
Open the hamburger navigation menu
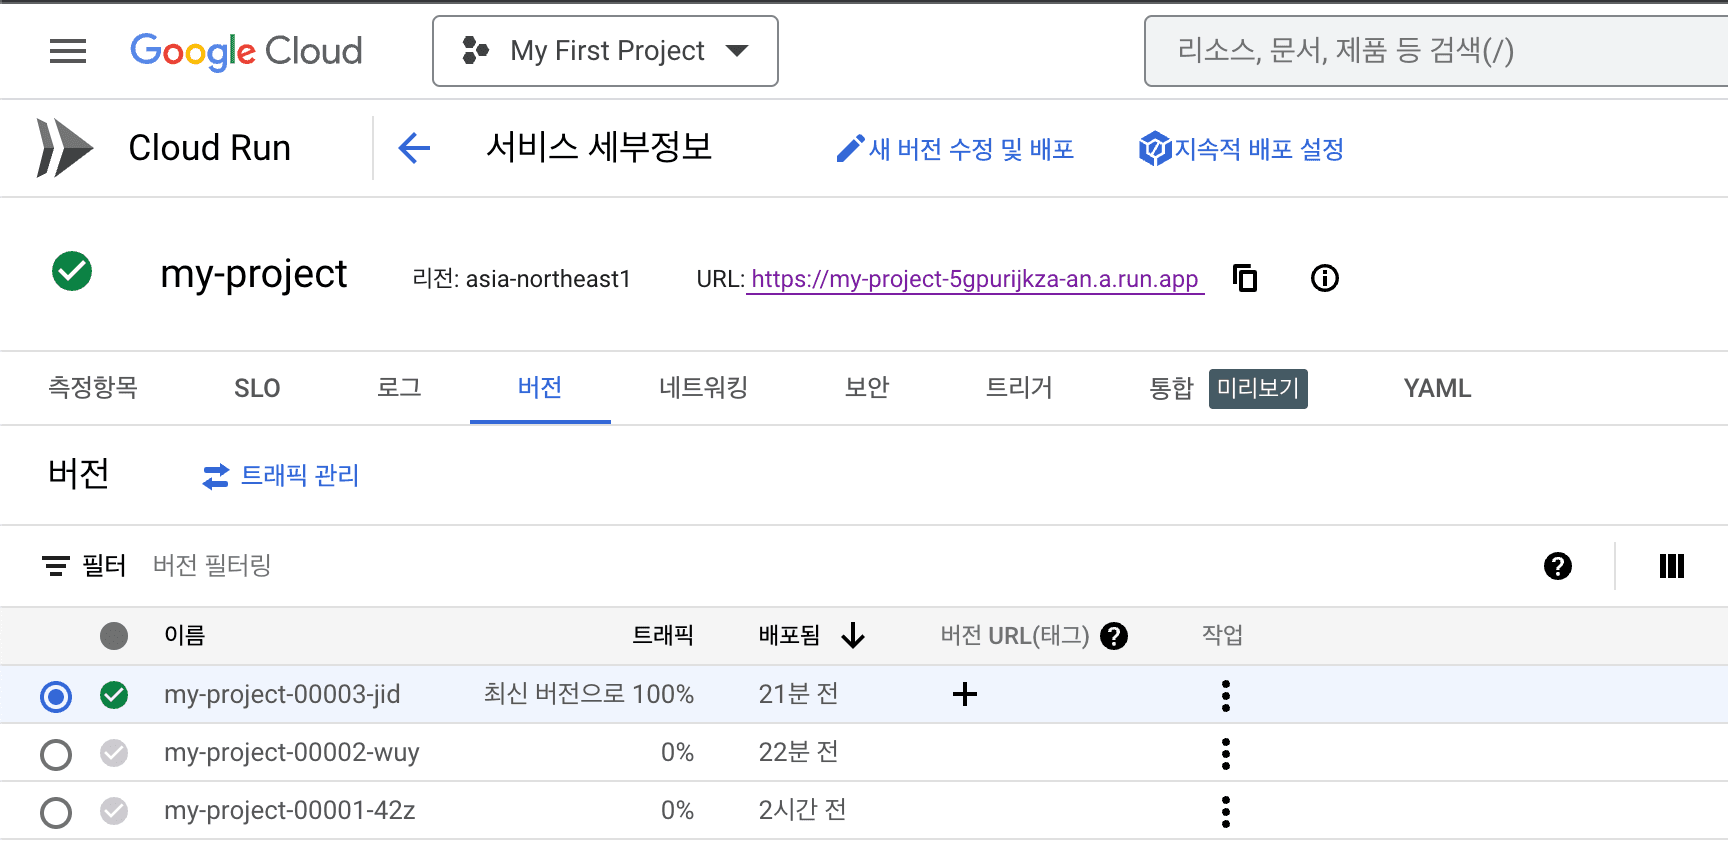[x=68, y=51]
